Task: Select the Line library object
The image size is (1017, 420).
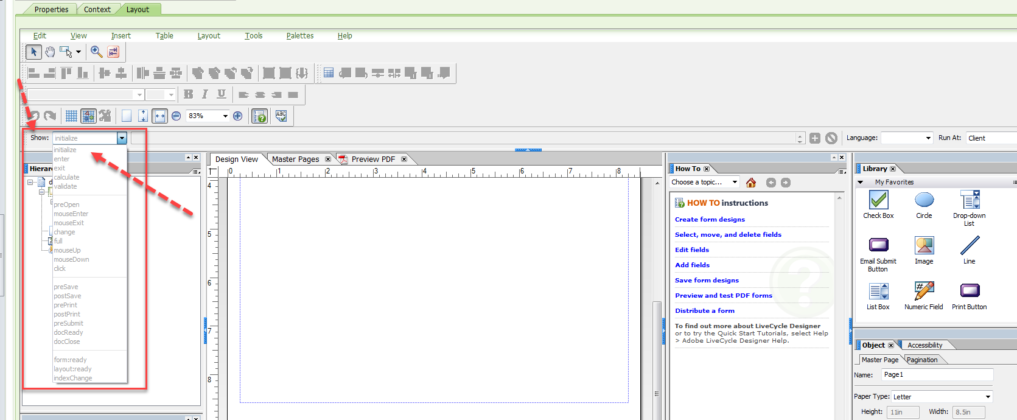Action: click(969, 250)
